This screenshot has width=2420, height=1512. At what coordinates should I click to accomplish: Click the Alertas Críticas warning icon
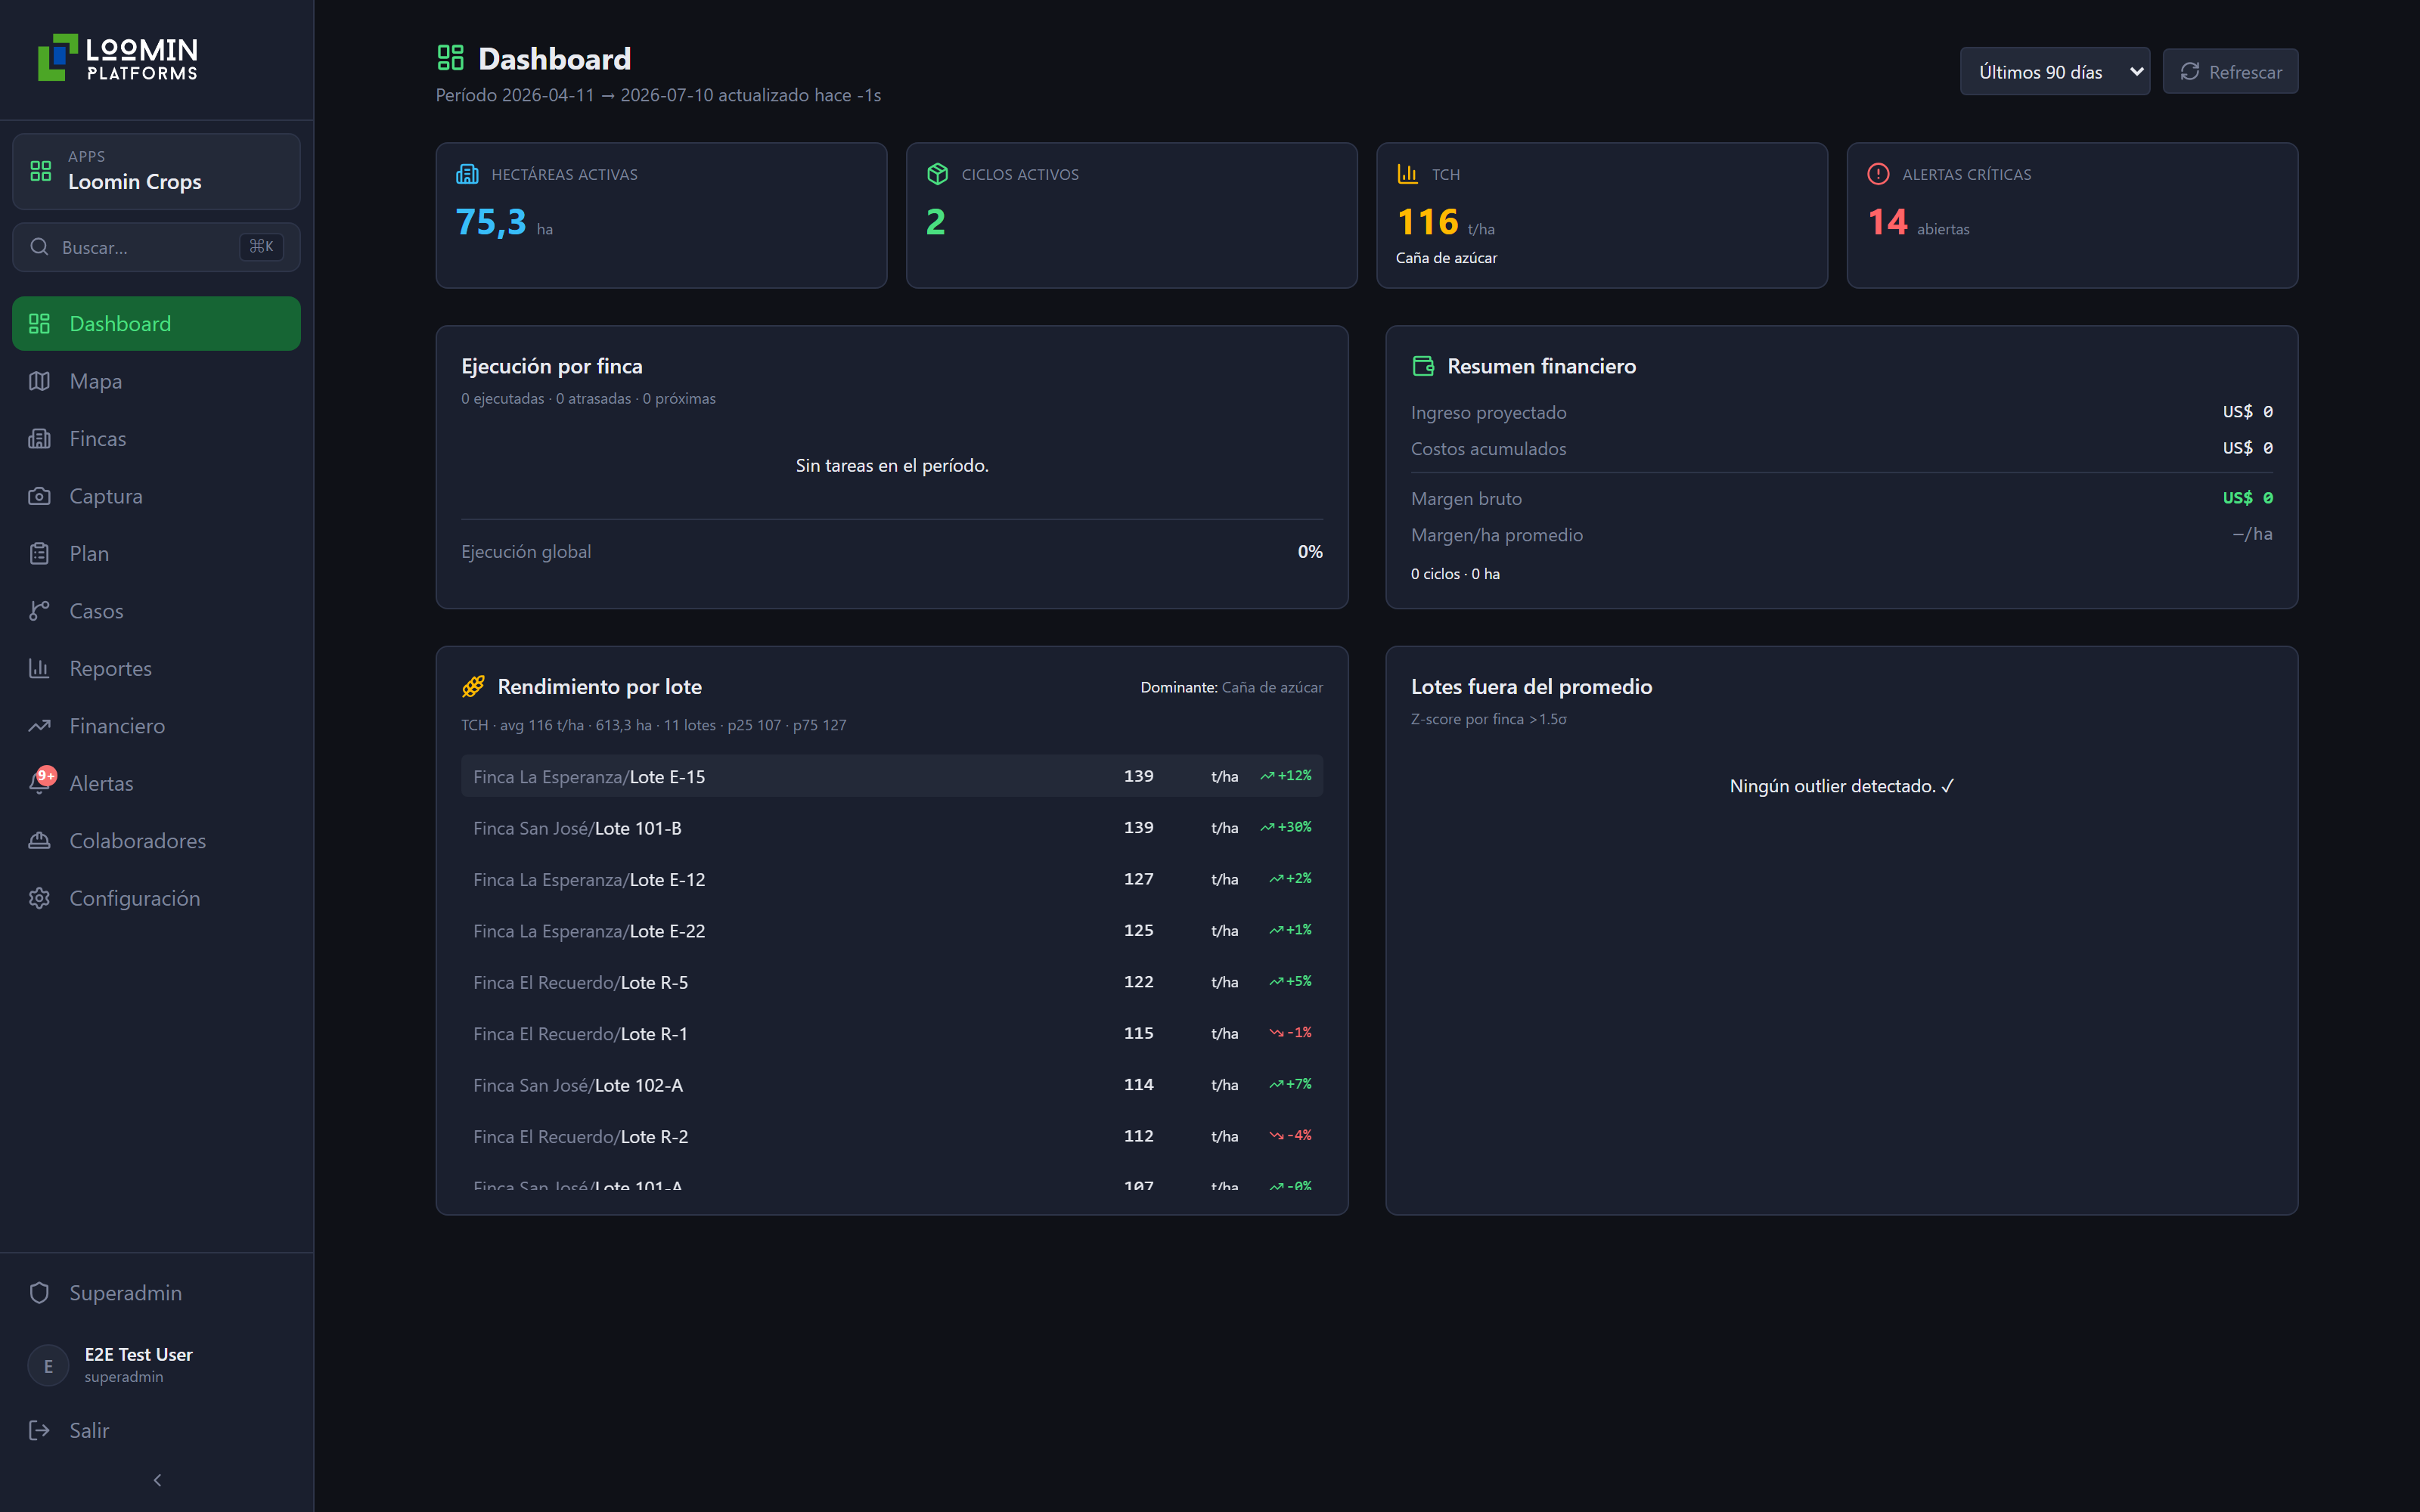[1878, 174]
